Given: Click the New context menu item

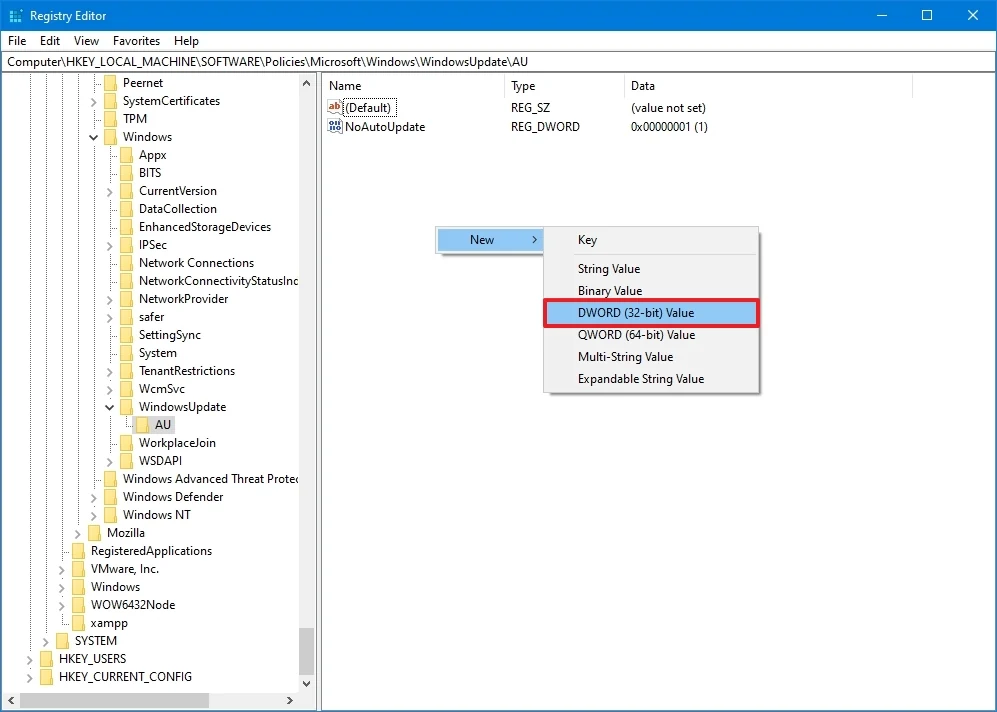Looking at the screenshot, I should [490, 240].
